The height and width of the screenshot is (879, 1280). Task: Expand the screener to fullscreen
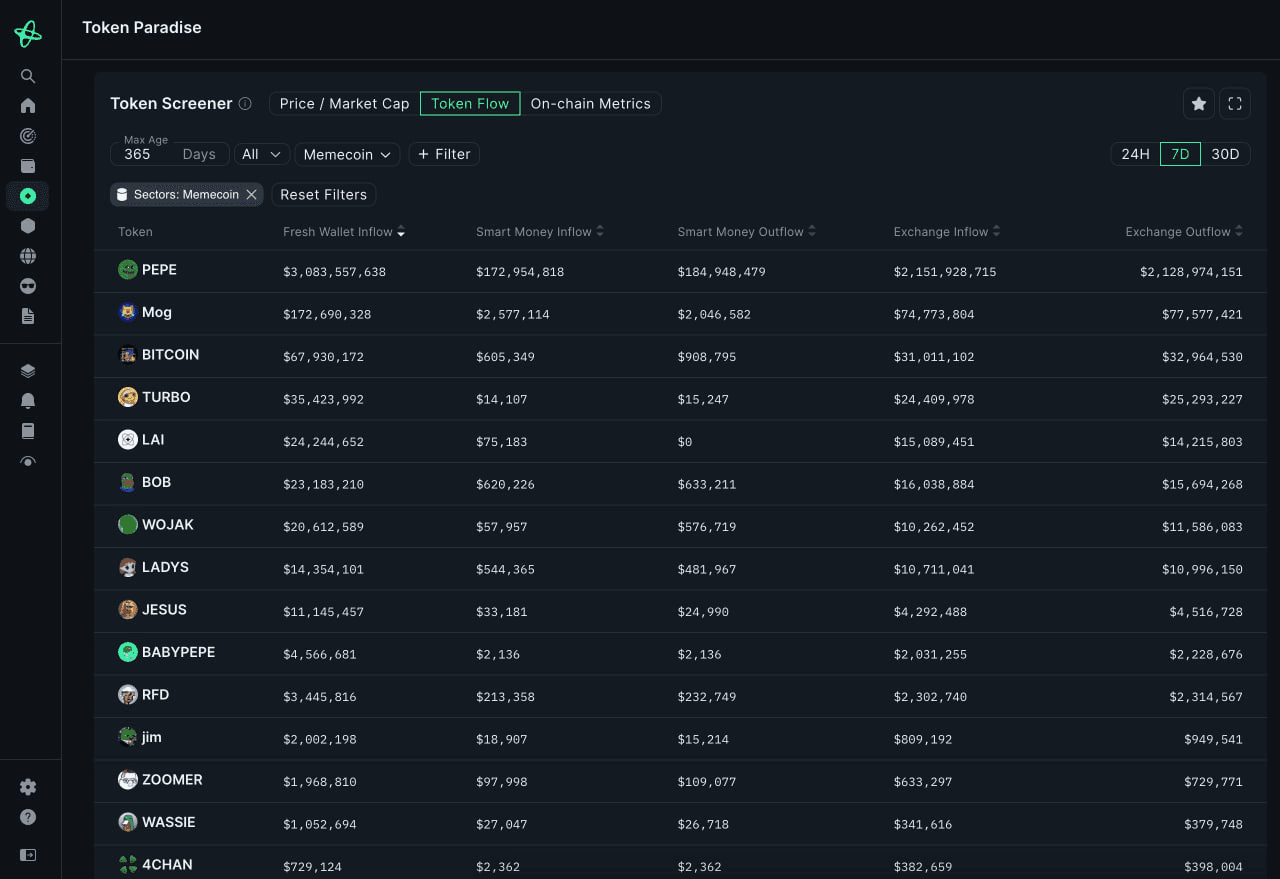[x=1235, y=104]
